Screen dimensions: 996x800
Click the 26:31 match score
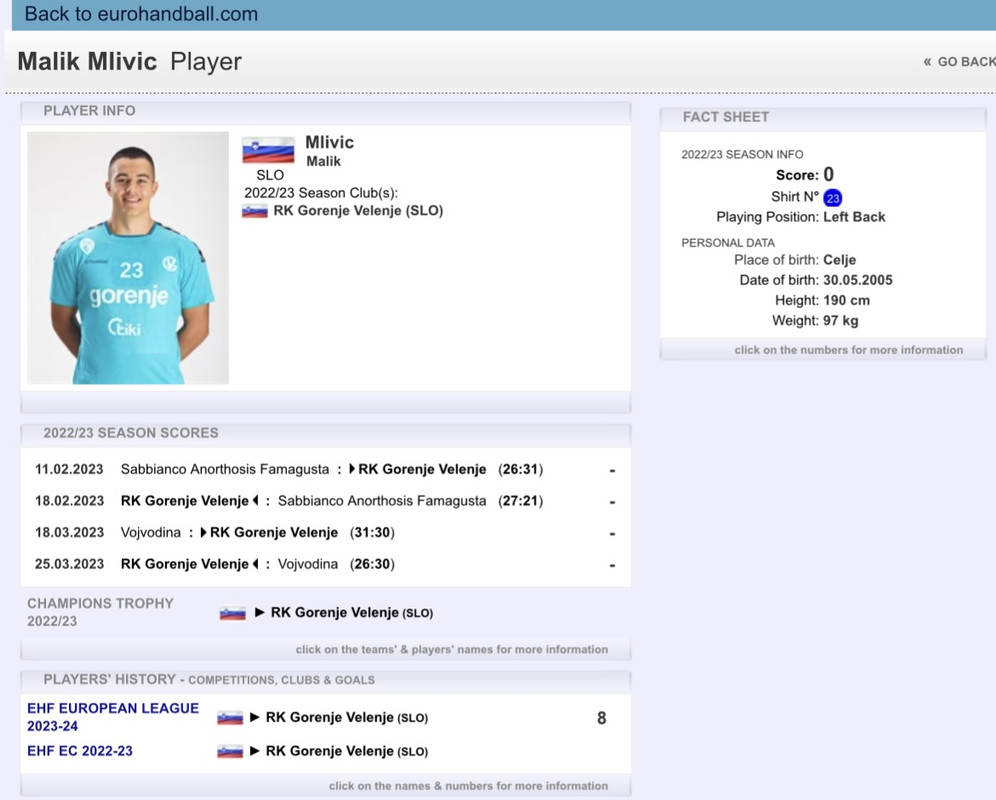520,470
